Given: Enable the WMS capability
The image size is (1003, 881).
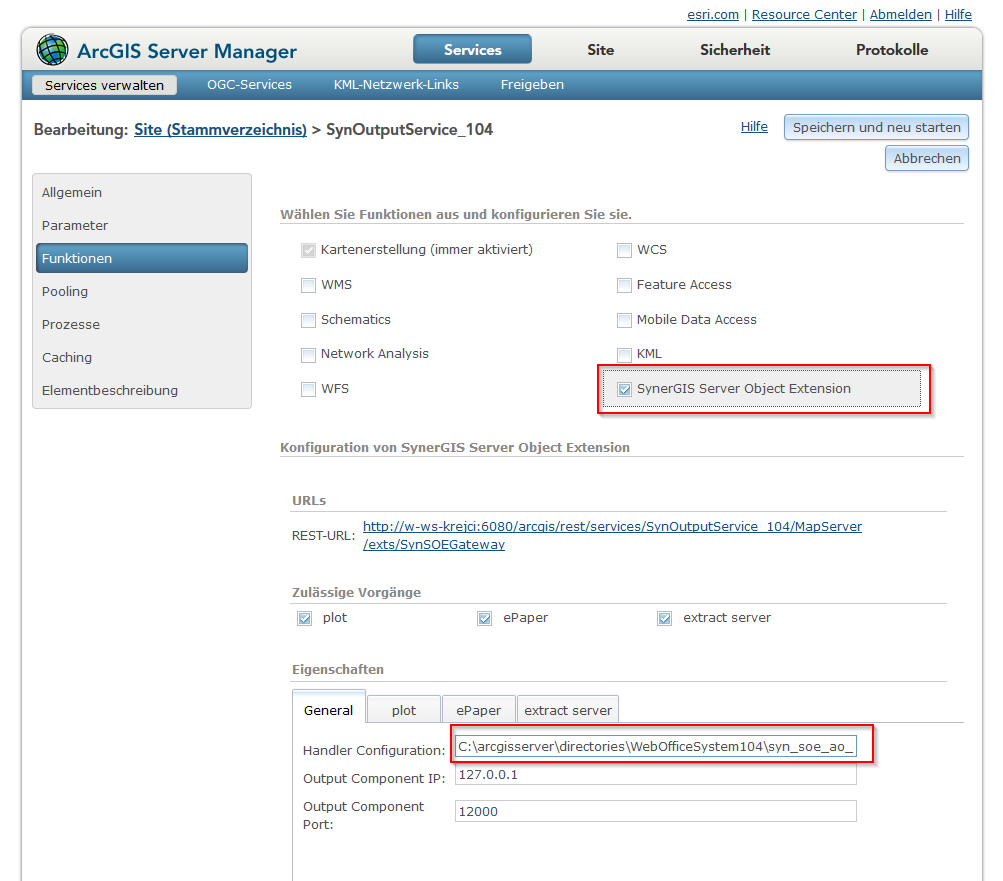Looking at the screenshot, I should point(308,285).
